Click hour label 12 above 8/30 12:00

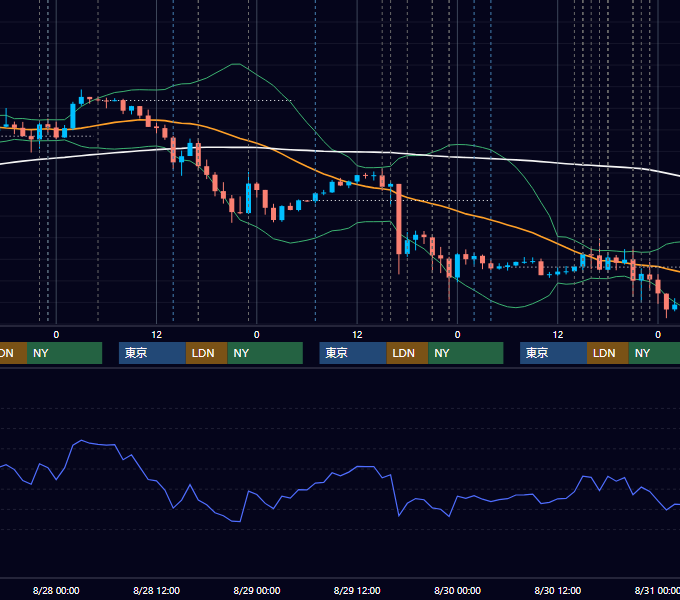click(558, 335)
